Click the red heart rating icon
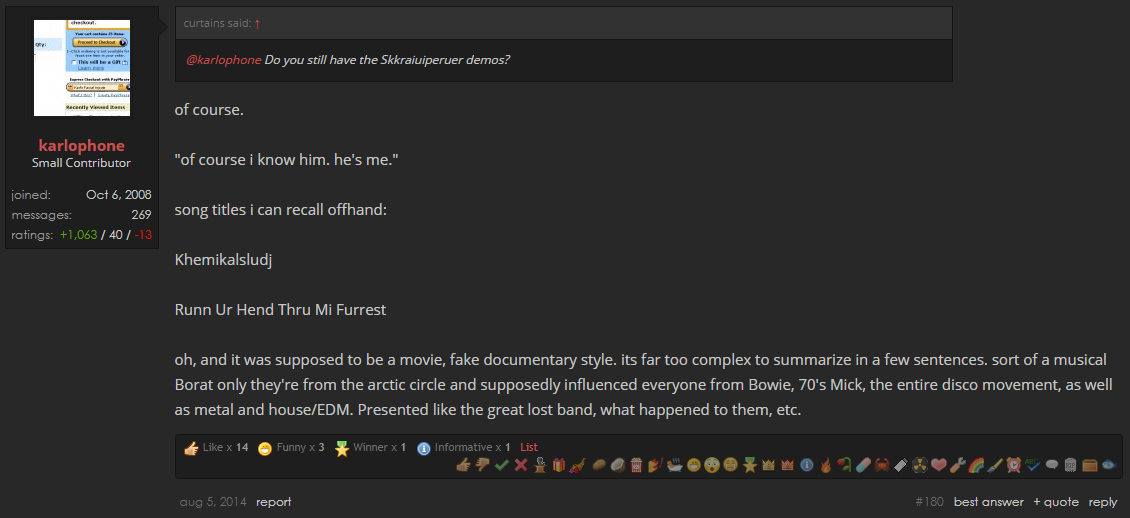1130x518 pixels. 938,465
